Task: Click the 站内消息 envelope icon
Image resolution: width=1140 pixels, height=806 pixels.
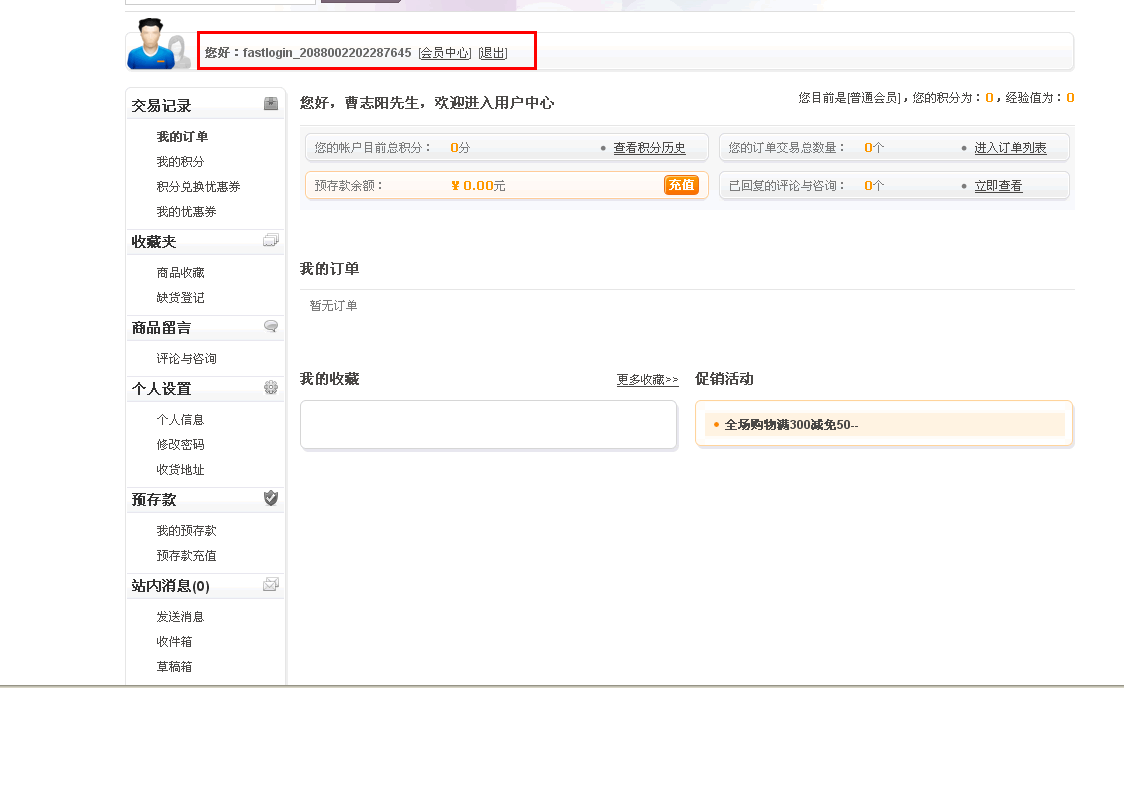Action: (271, 584)
